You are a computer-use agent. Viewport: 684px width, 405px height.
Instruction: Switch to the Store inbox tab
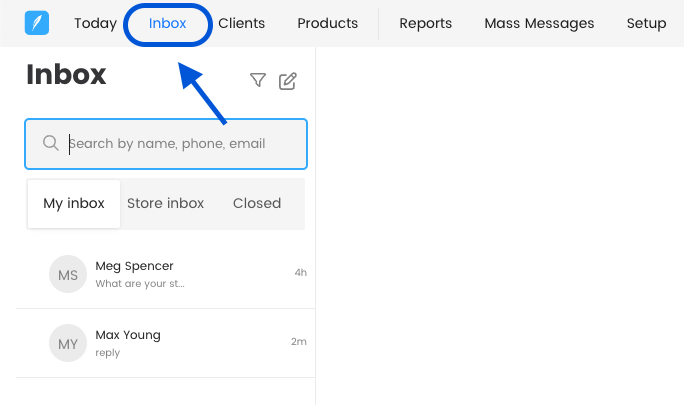click(165, 203)
